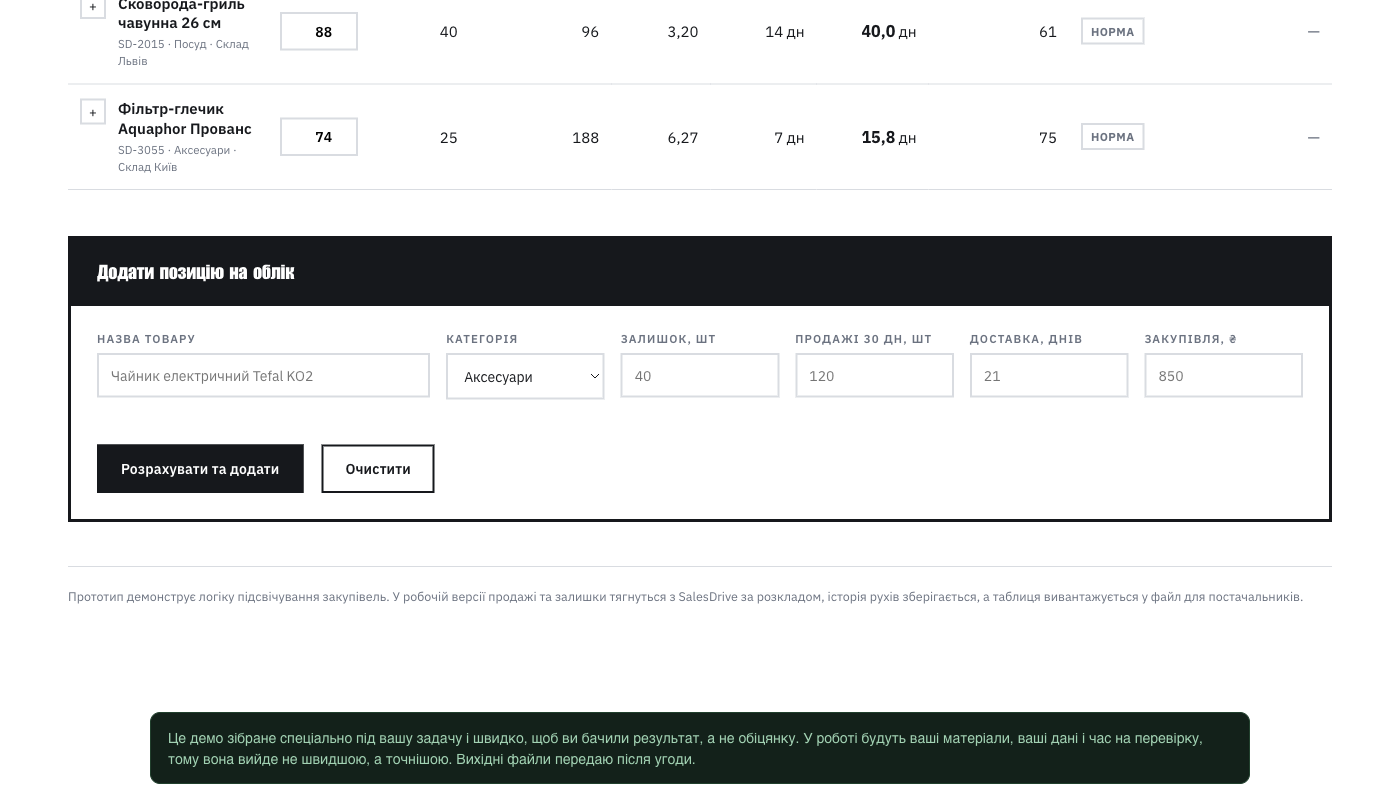Click the 3,20 daily rate value

[683, 32]
